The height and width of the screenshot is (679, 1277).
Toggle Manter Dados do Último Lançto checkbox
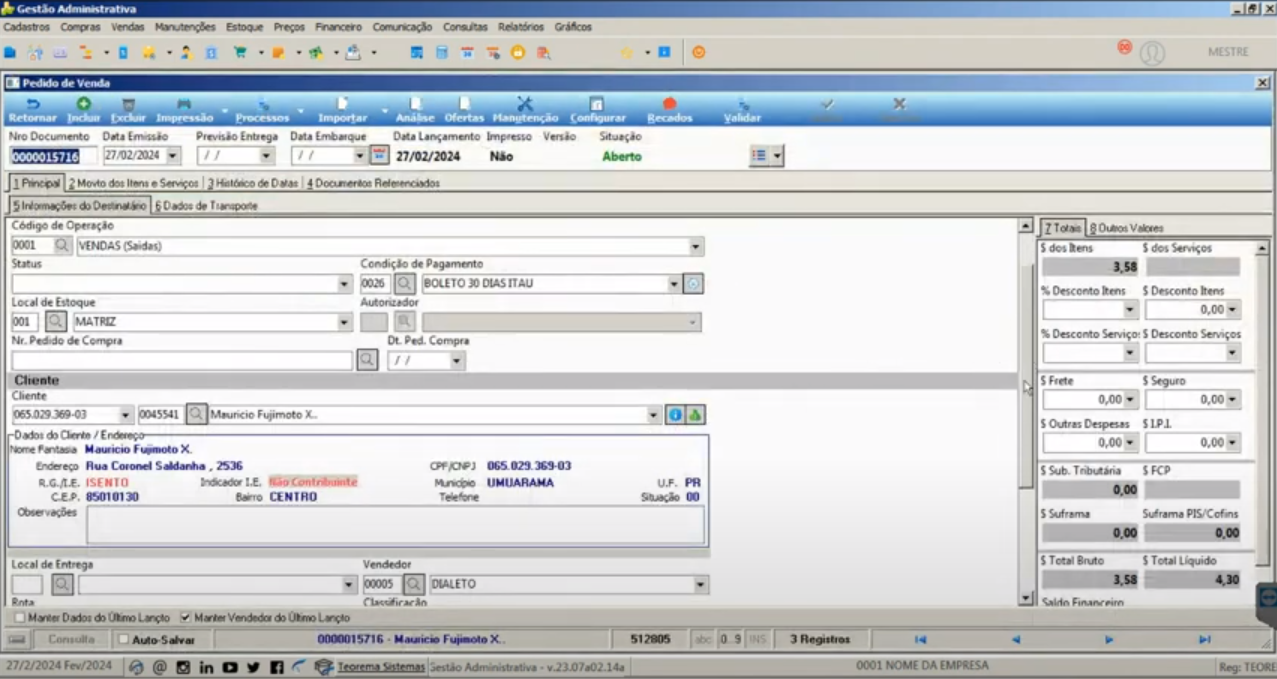click(x=20, y=618)
